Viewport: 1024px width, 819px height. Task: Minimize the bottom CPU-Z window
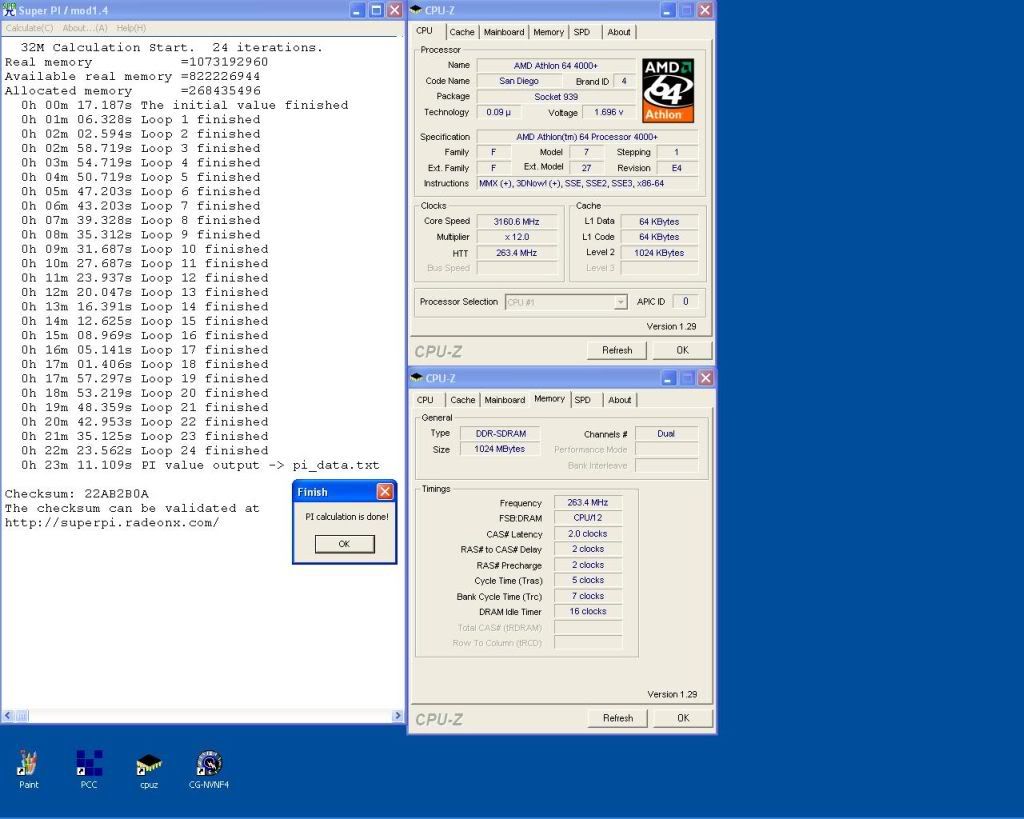pos(668,377)
